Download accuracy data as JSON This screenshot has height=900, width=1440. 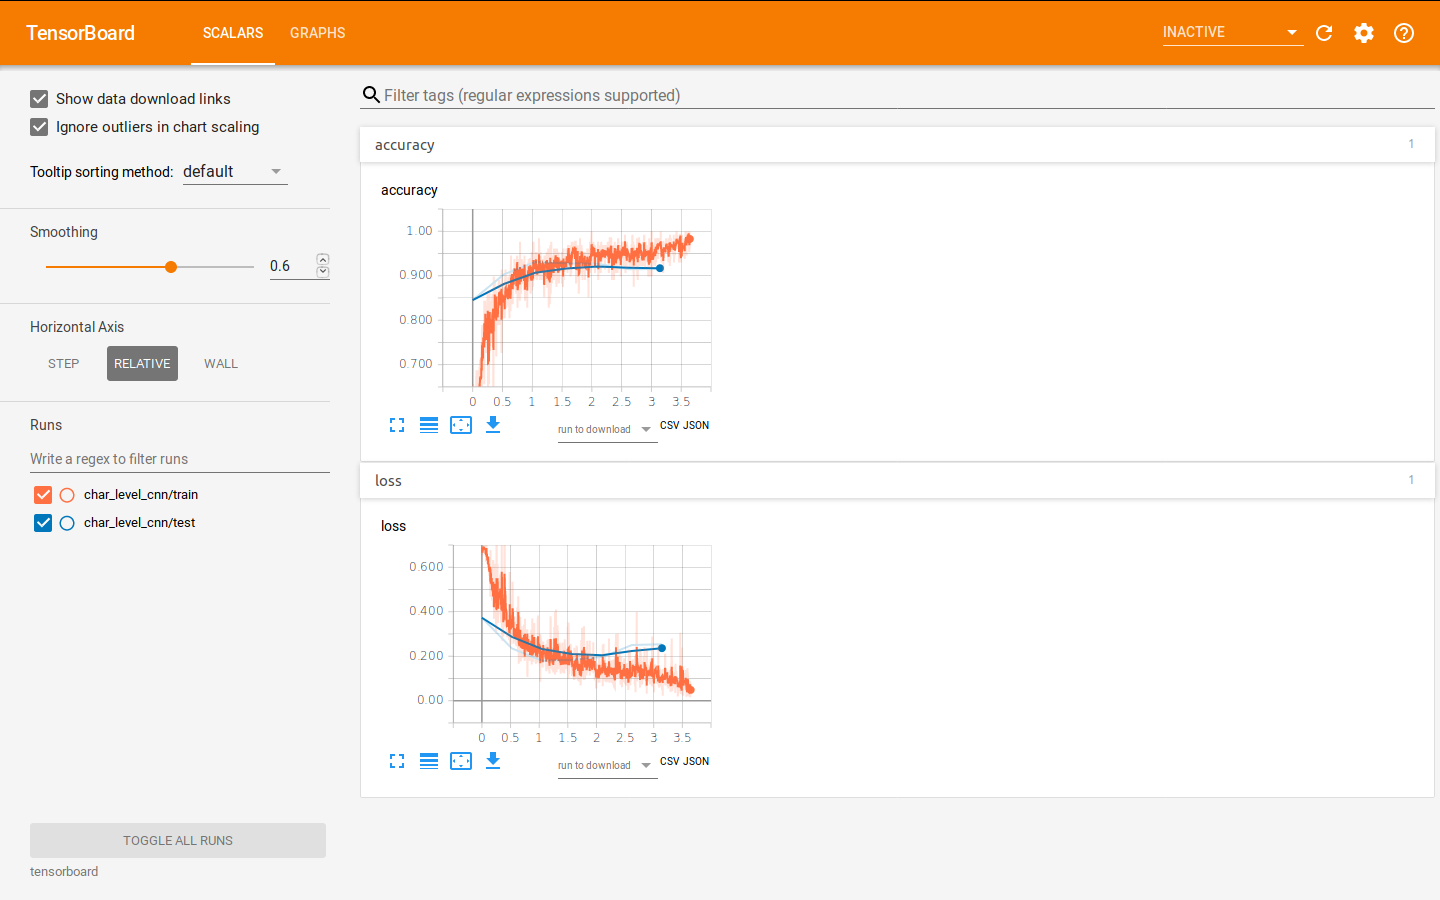point(696,425)
